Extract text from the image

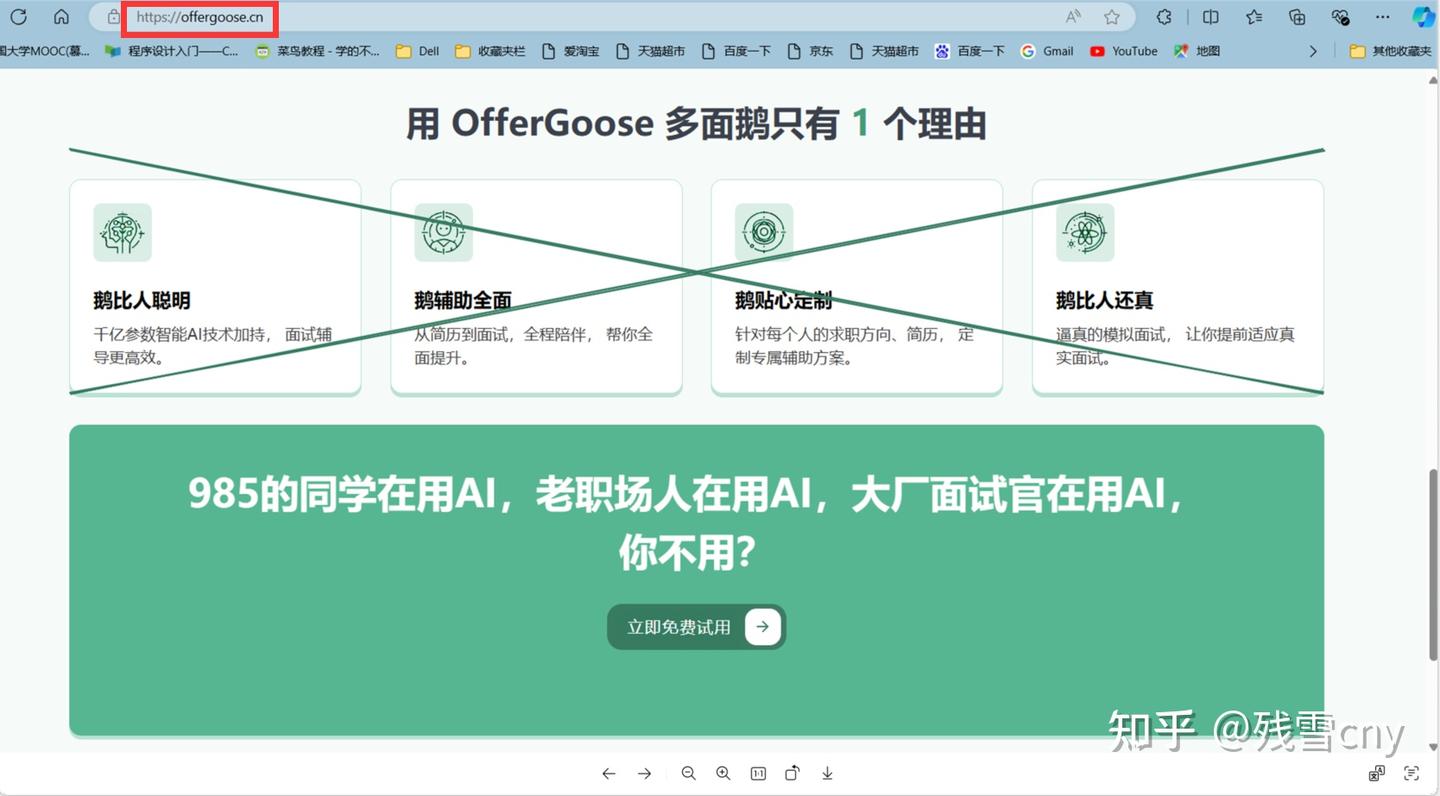point(1411,773)
